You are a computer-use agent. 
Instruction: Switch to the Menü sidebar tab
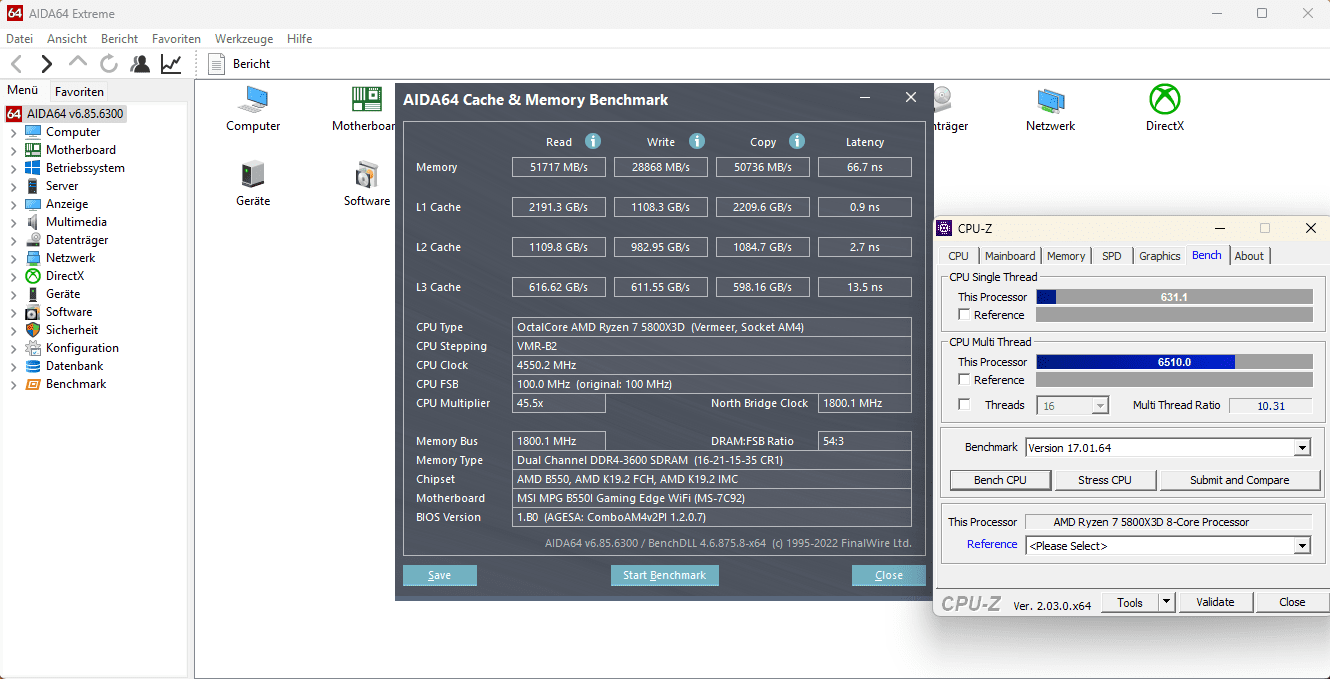click(x=23, y=91)
